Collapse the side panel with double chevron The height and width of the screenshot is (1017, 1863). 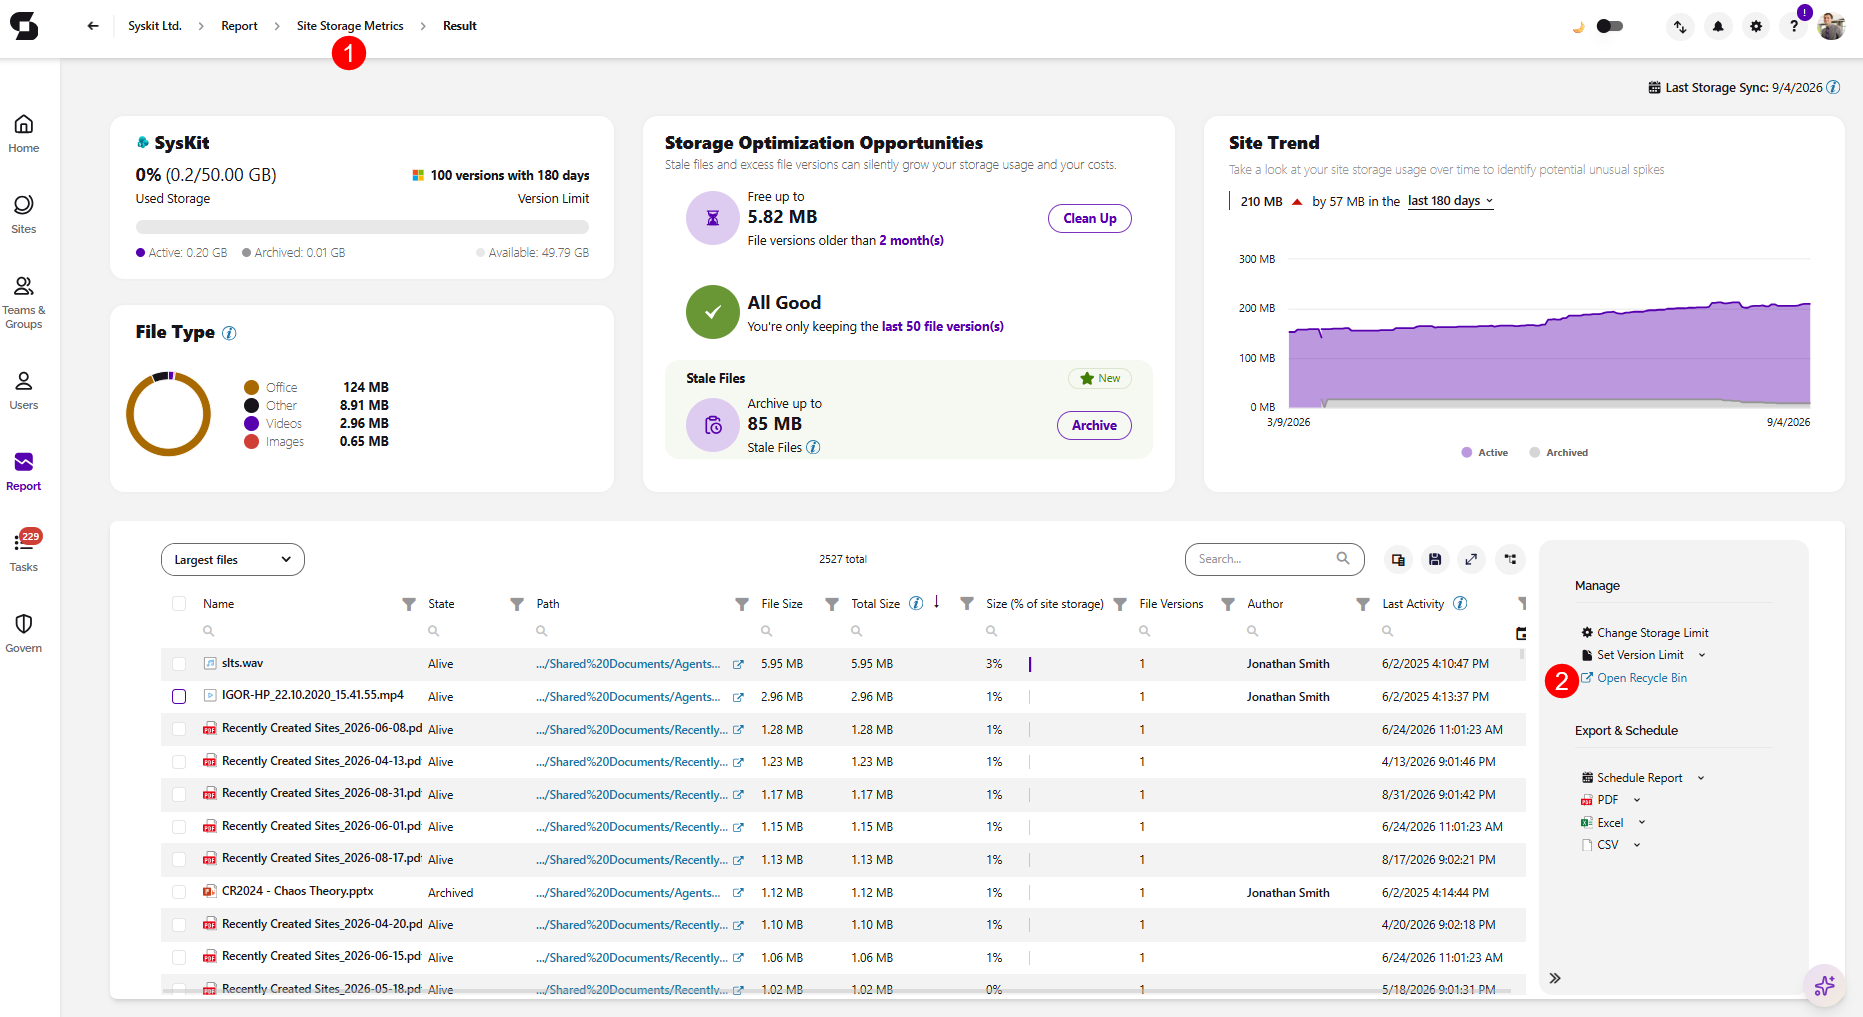pyautogui.click(x=1555, y=978)
